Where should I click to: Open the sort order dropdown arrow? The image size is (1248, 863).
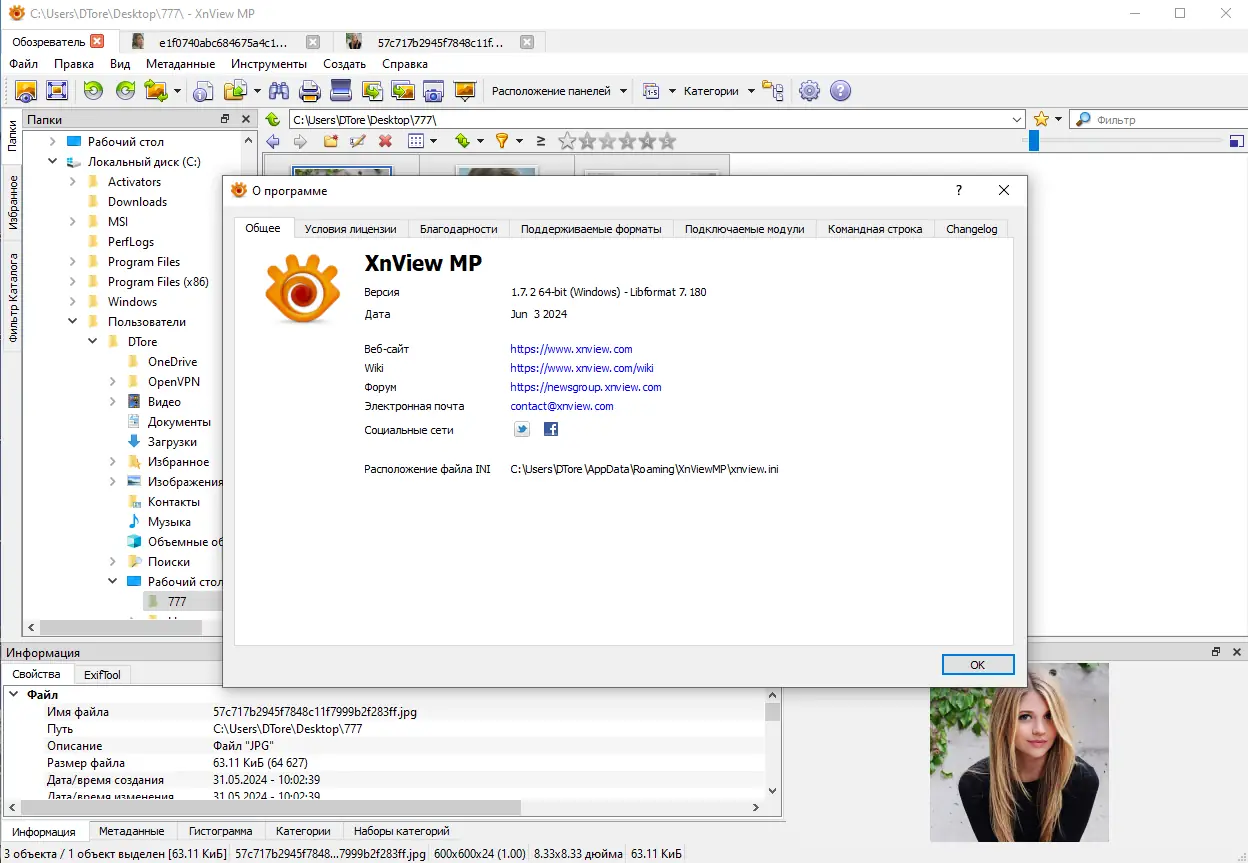(x=480, y=141)
